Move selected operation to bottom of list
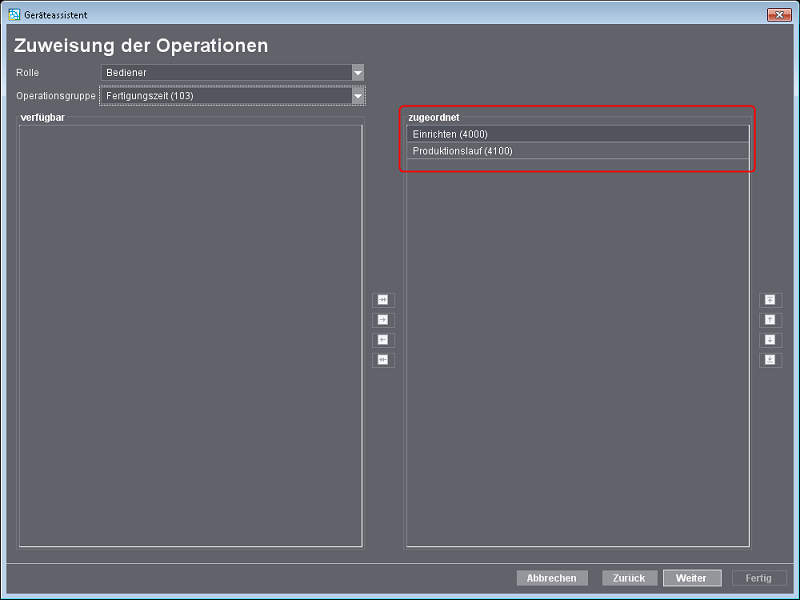 (770, 360)
